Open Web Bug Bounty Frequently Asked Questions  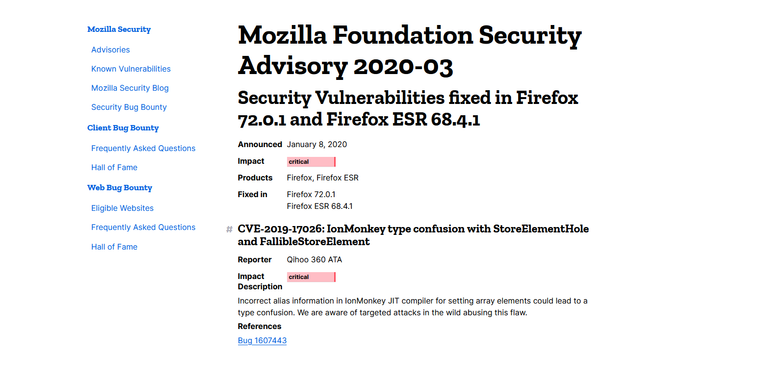tap(143, 227)
